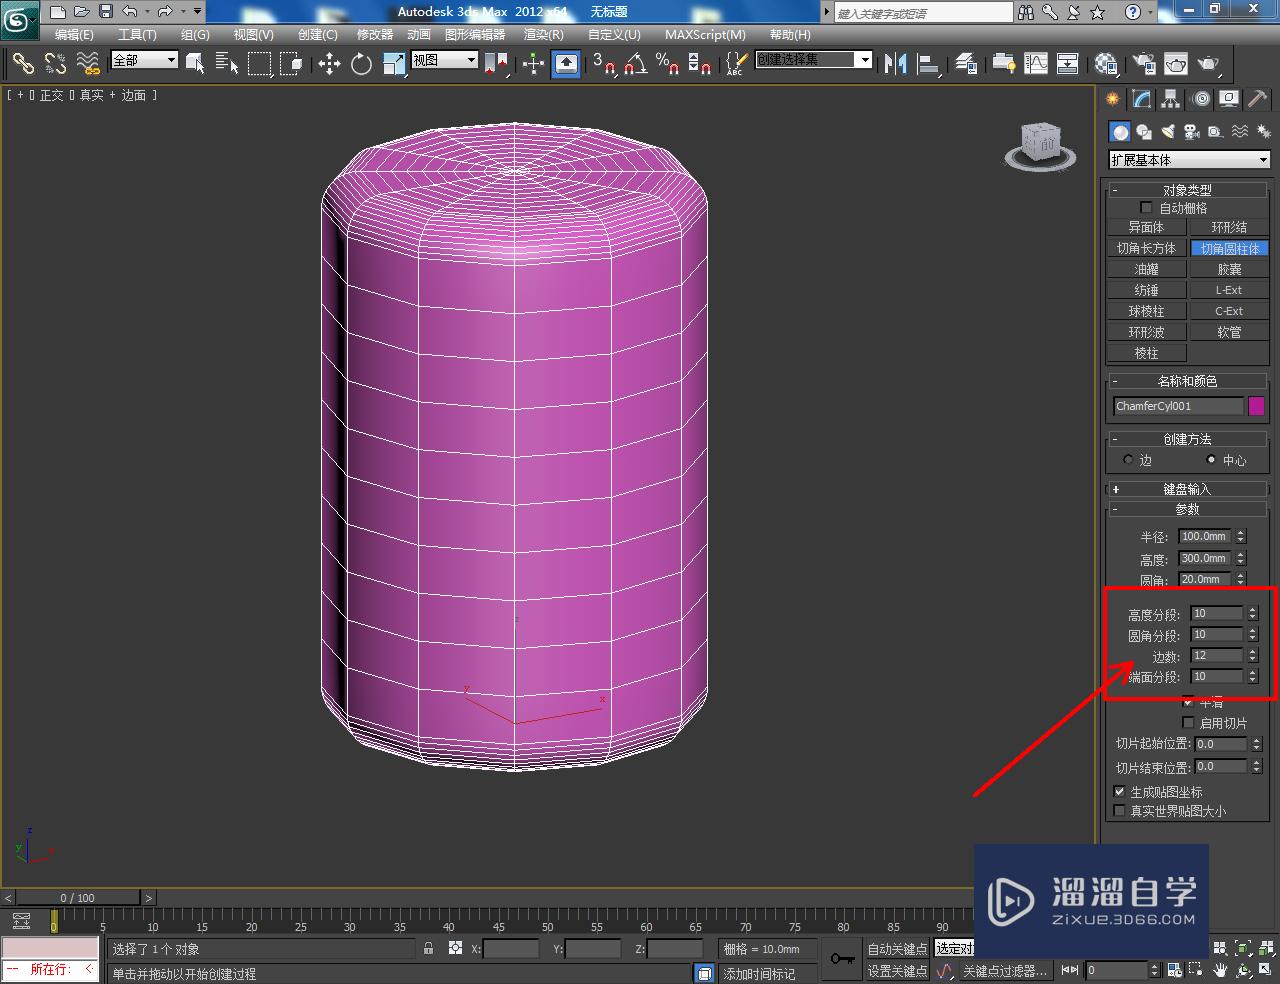Click the 0 / 100 time slider
The height and width of the screenshot is (984, 1280).
(x=77, y=898)
